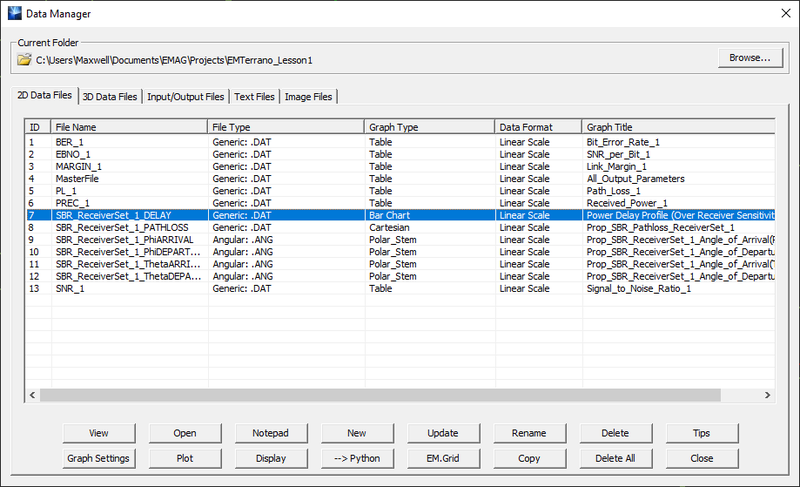Click the Graph Type column header
This screenshot has width=800, height=487.
tap(429, 127)
